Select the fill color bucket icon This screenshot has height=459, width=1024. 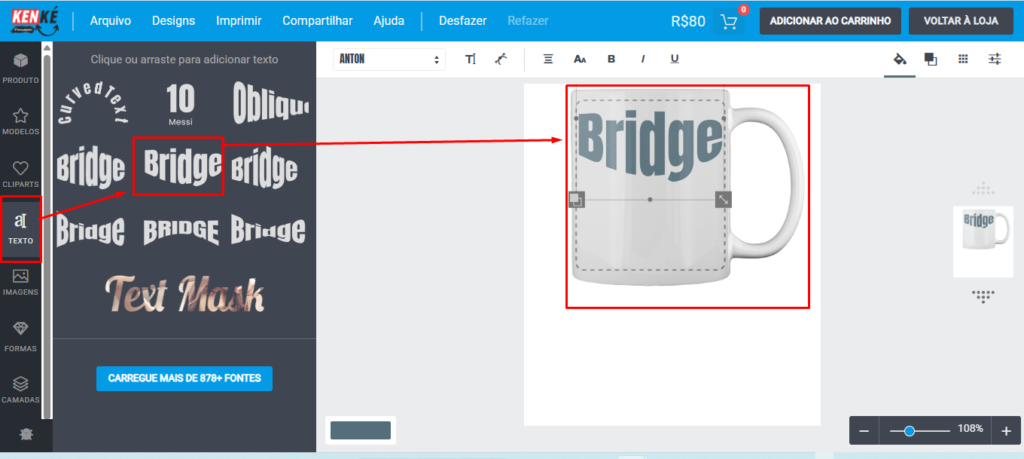coord(899,59)
